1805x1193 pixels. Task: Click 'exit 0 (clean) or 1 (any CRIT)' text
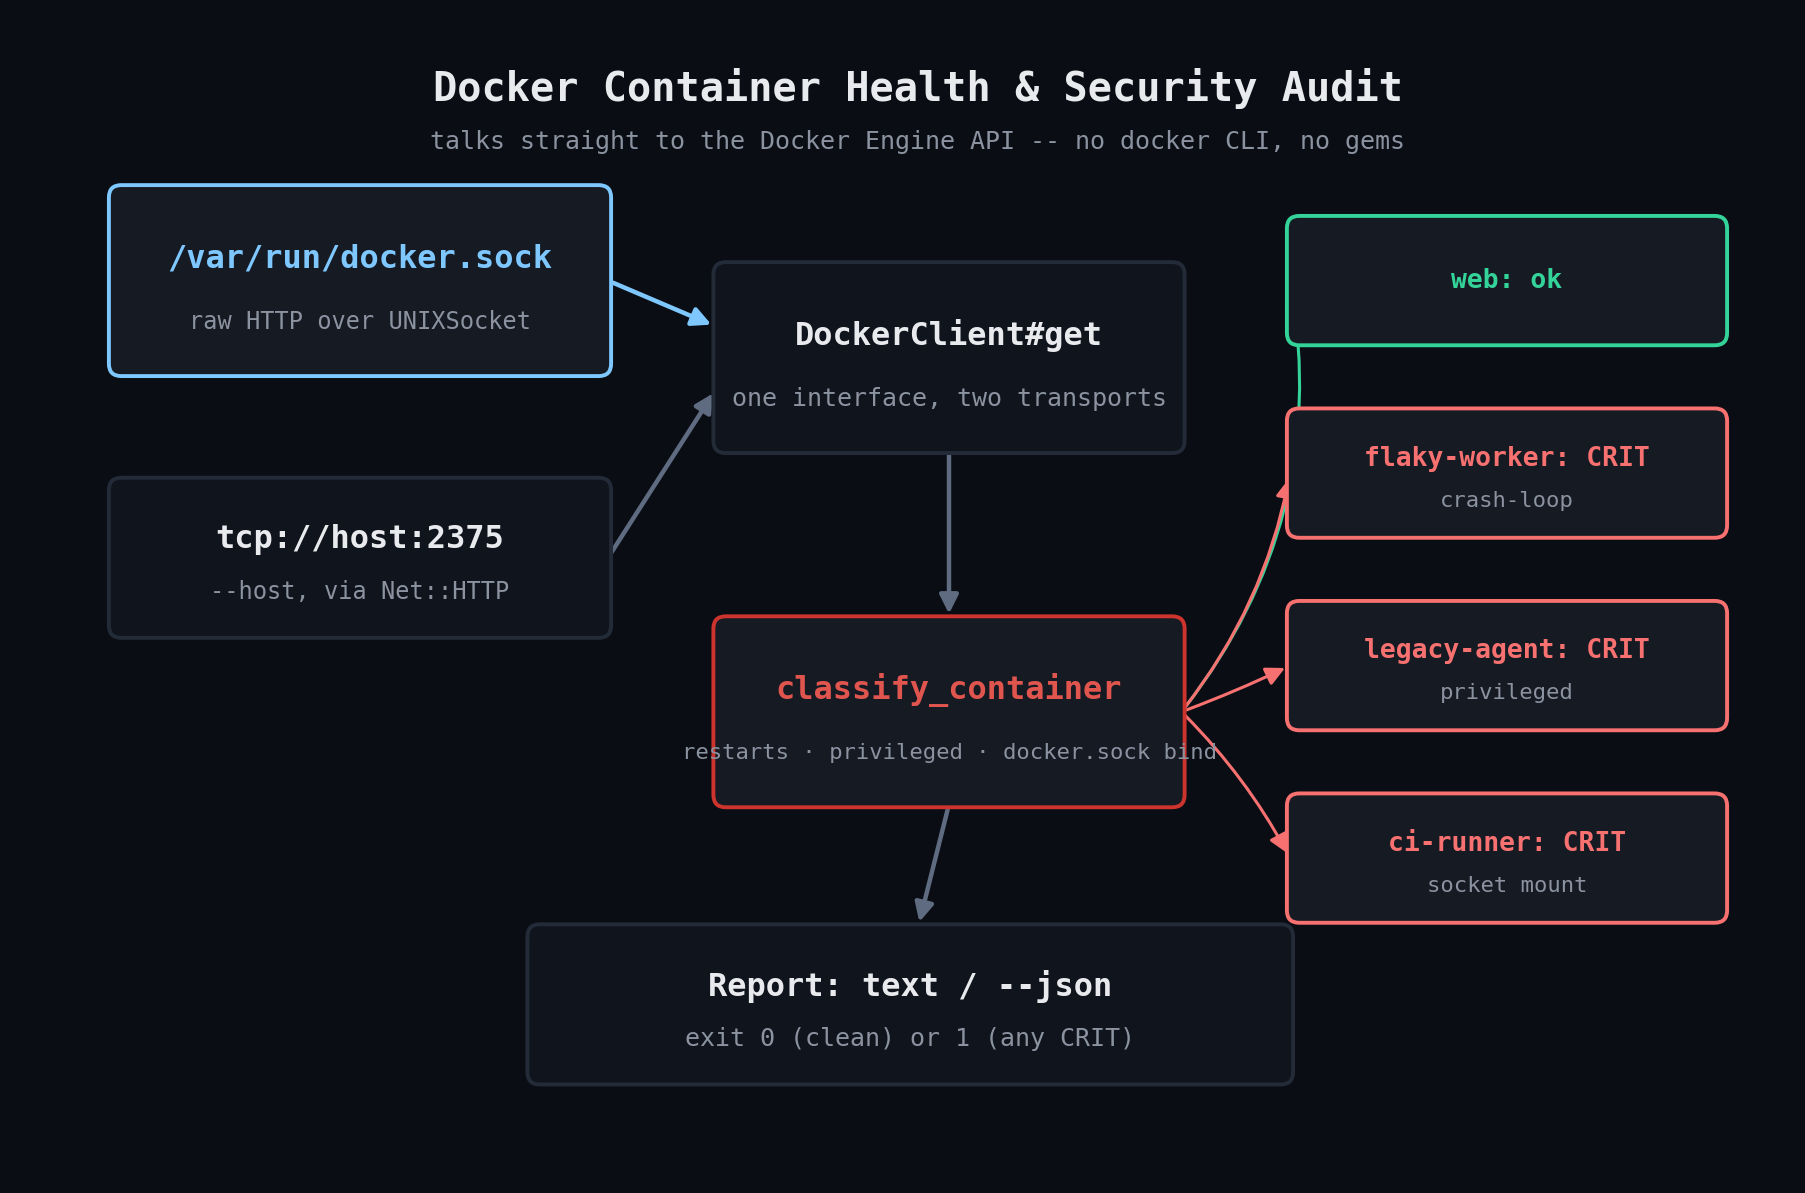[x=910, y=1038]
